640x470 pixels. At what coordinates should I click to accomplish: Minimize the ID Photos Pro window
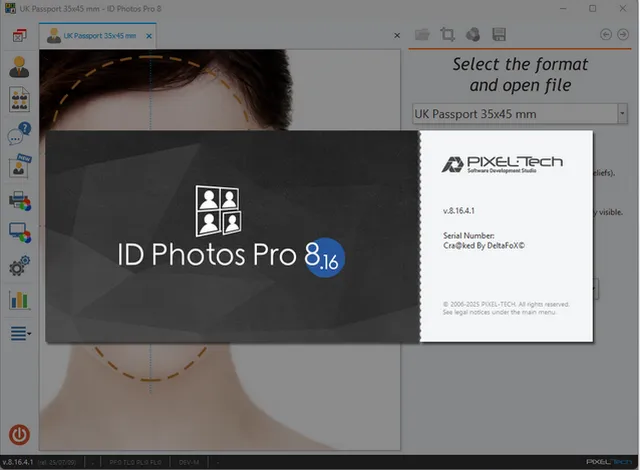click(x=563, y=8)
